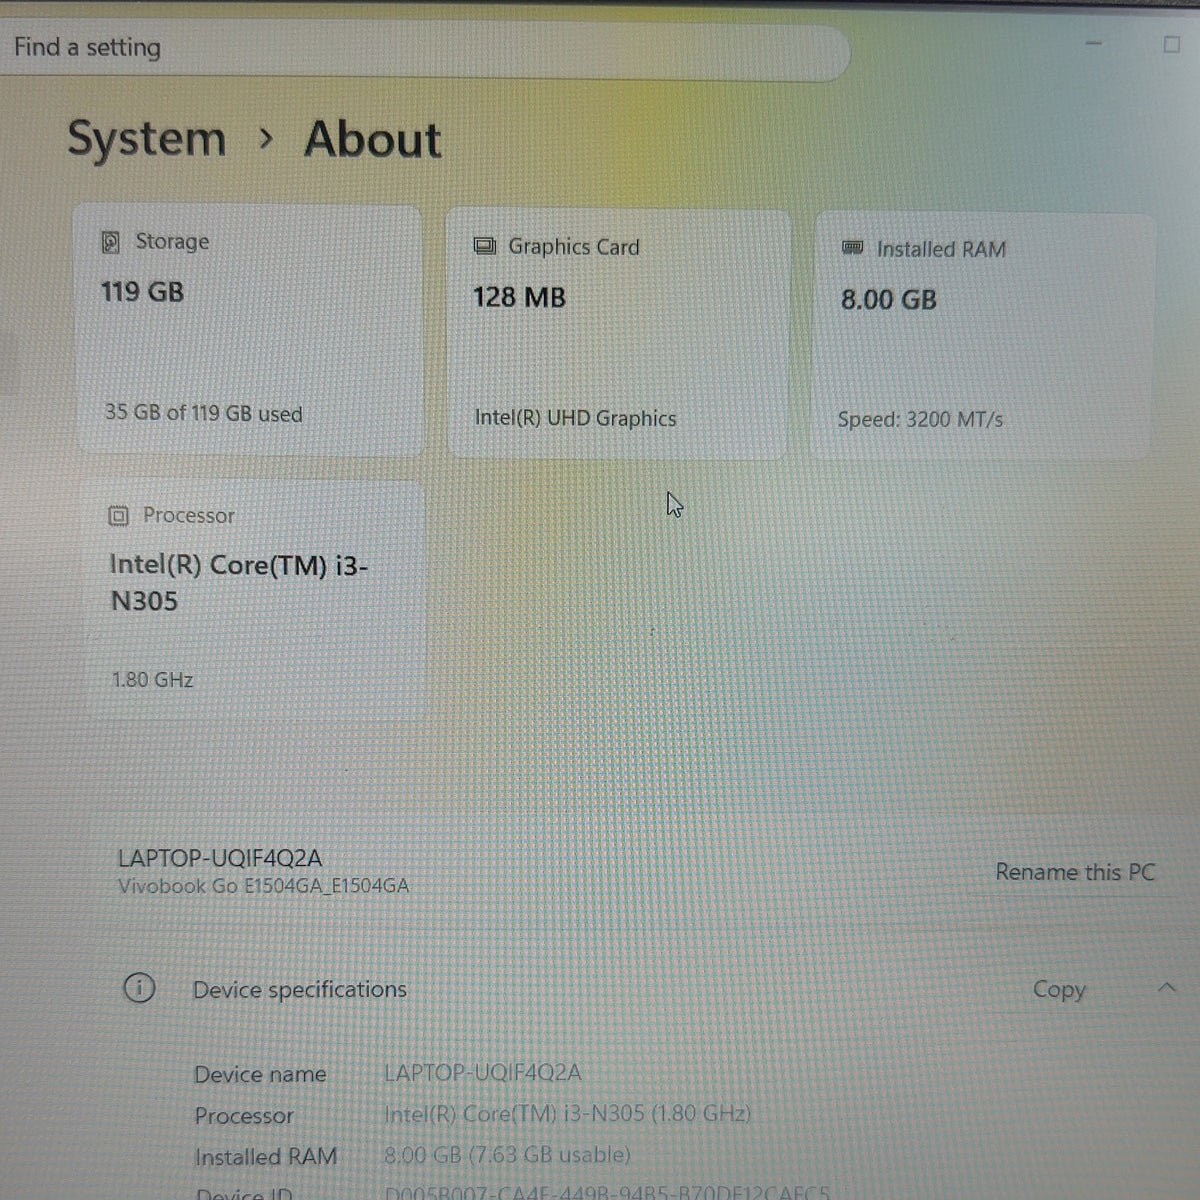1200x1200 pixels.
Task: Click the Graphics Card monitor icon
Action: [x=485, y=246]
